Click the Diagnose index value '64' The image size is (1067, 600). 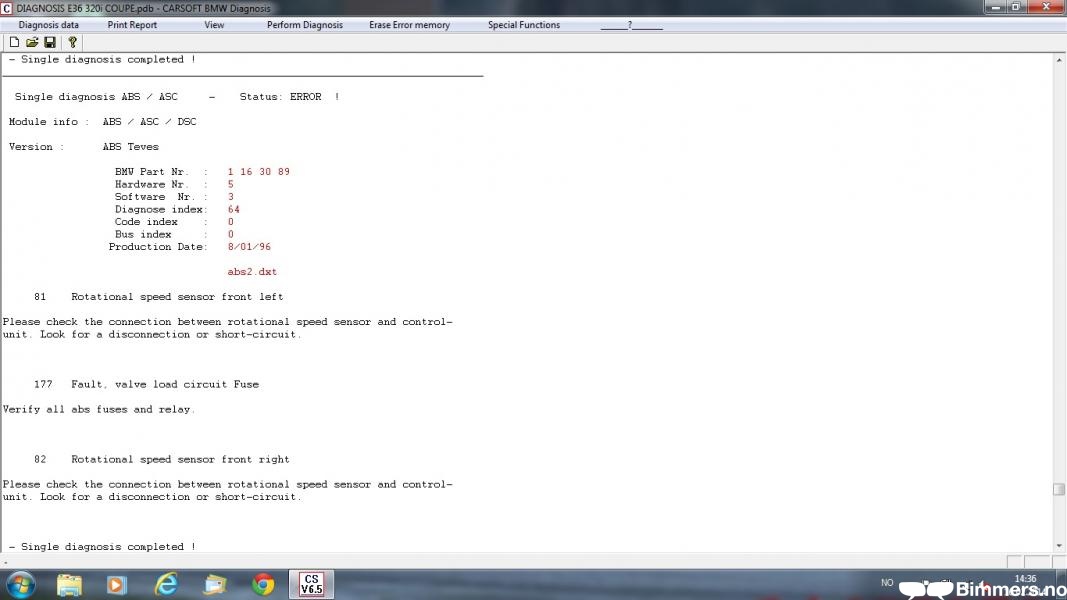coord(233,210)
